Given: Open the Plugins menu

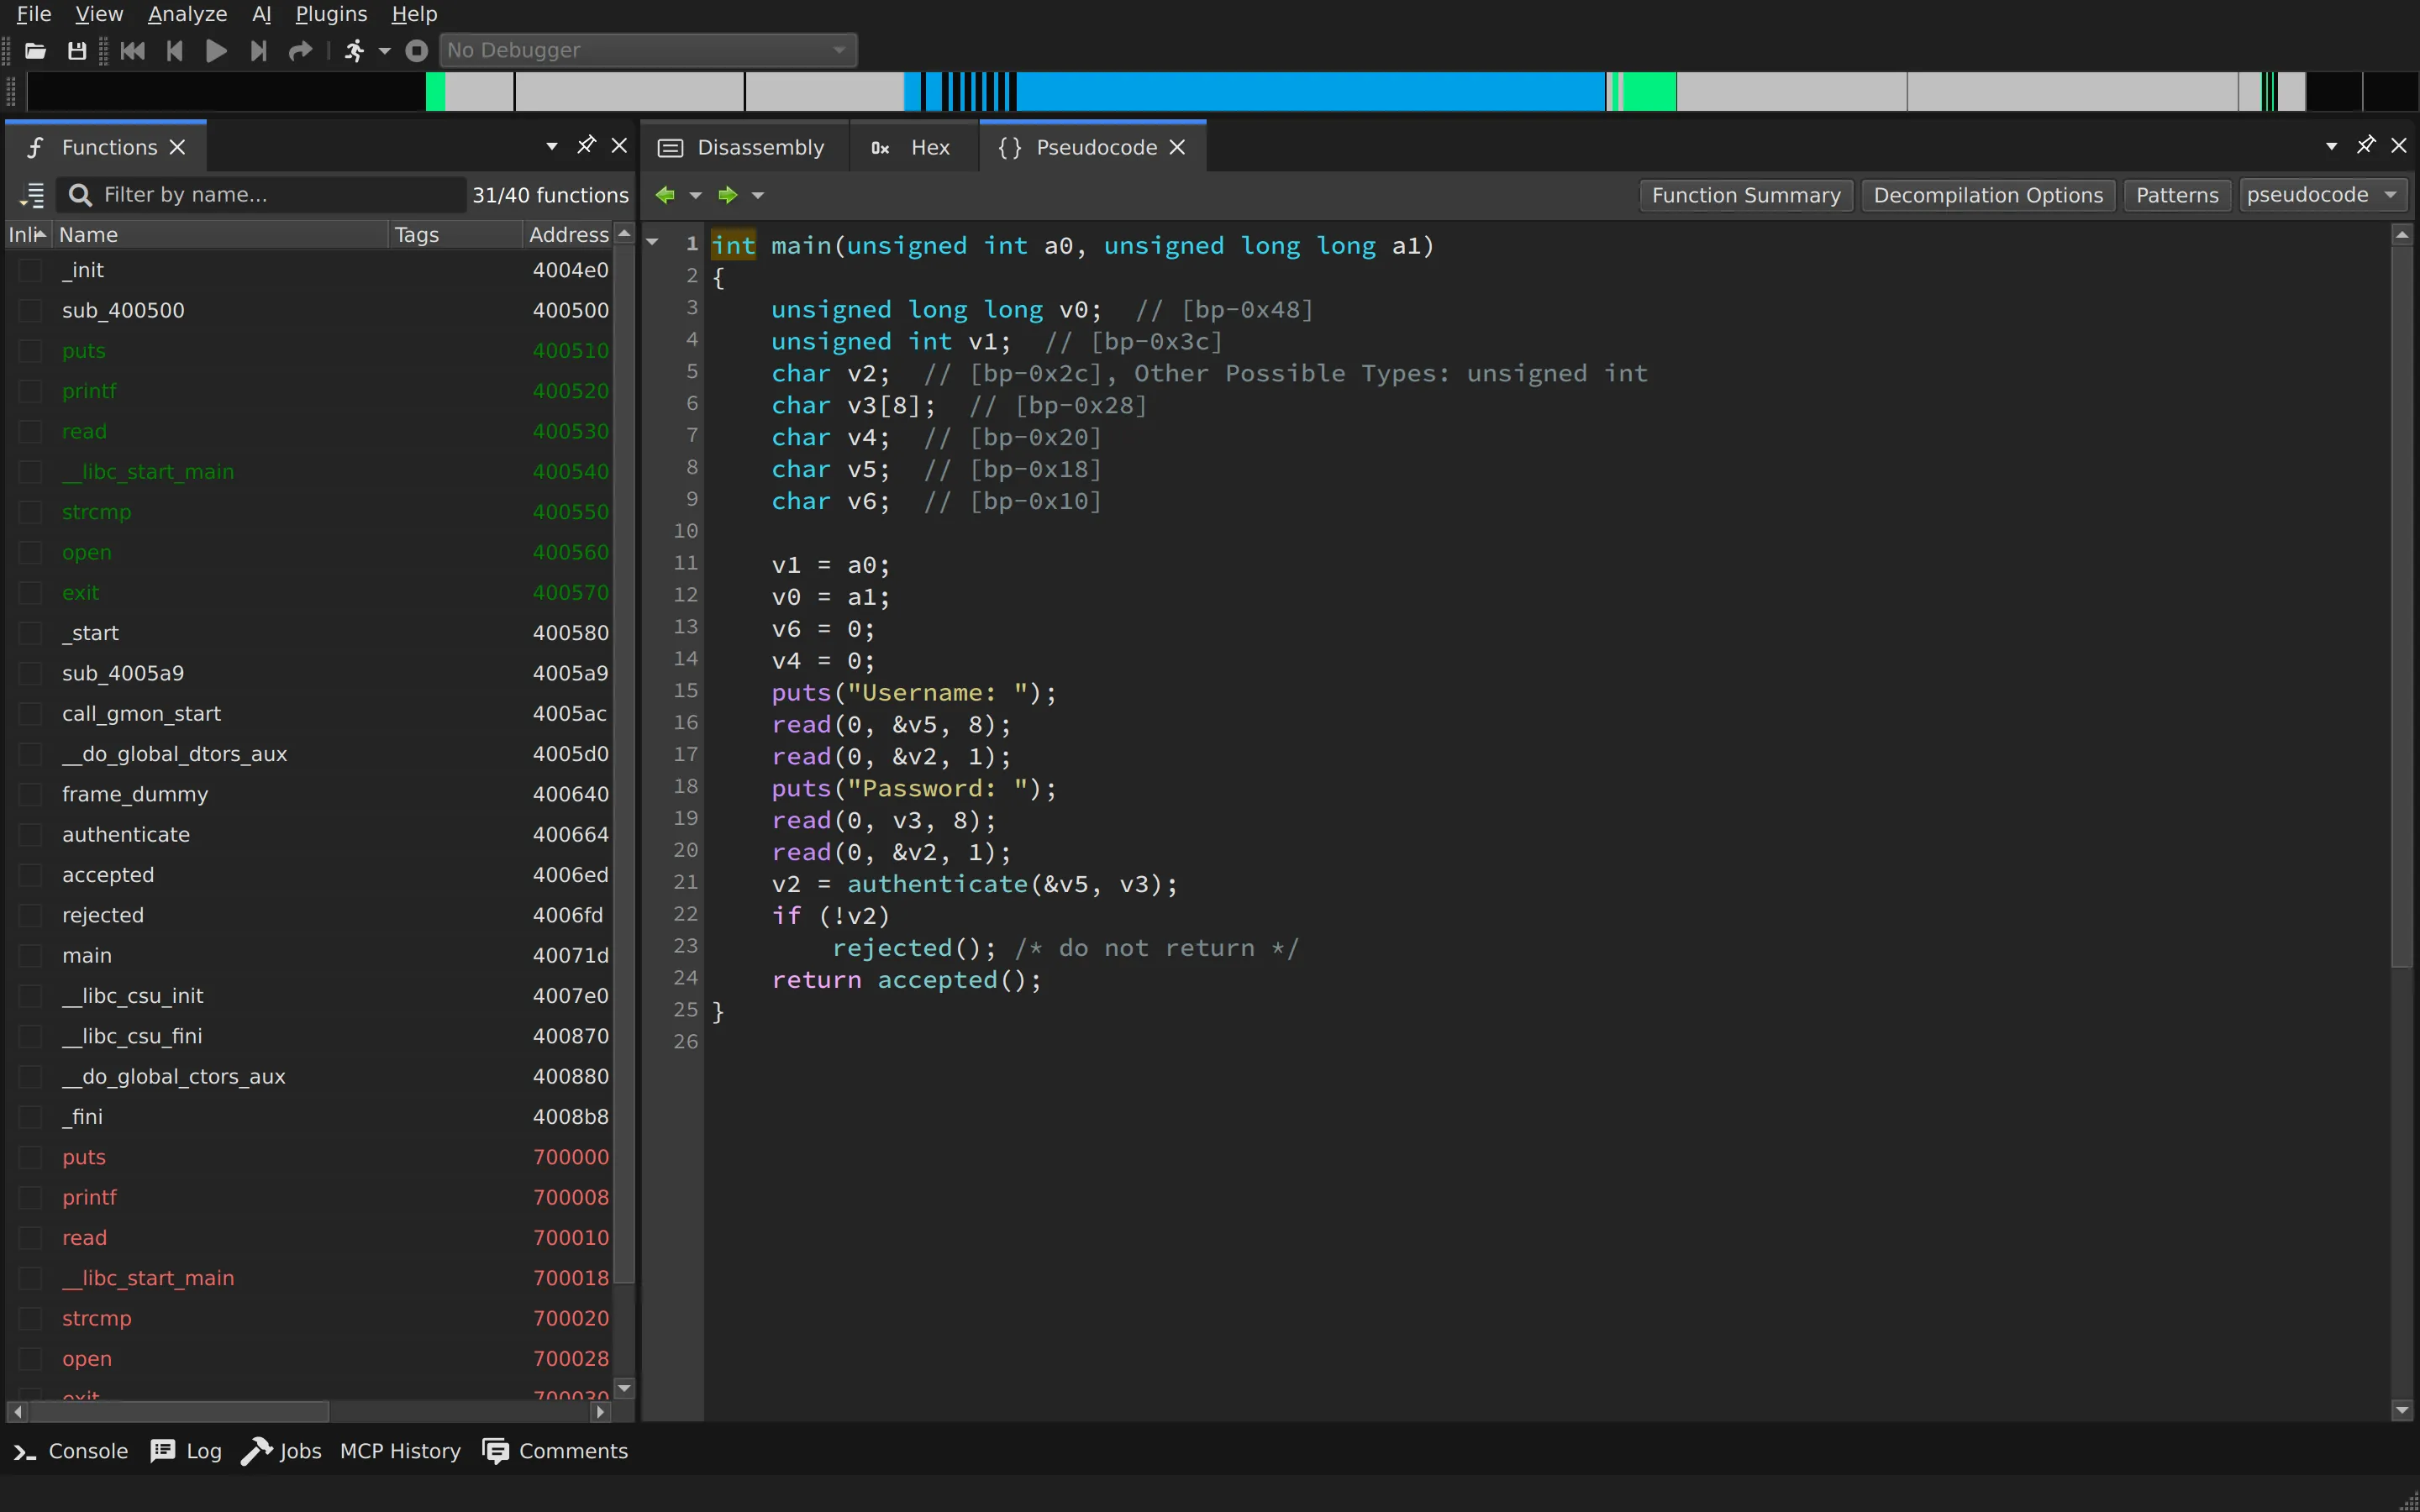Looking at the screenshot, I should tap(331, 14).
